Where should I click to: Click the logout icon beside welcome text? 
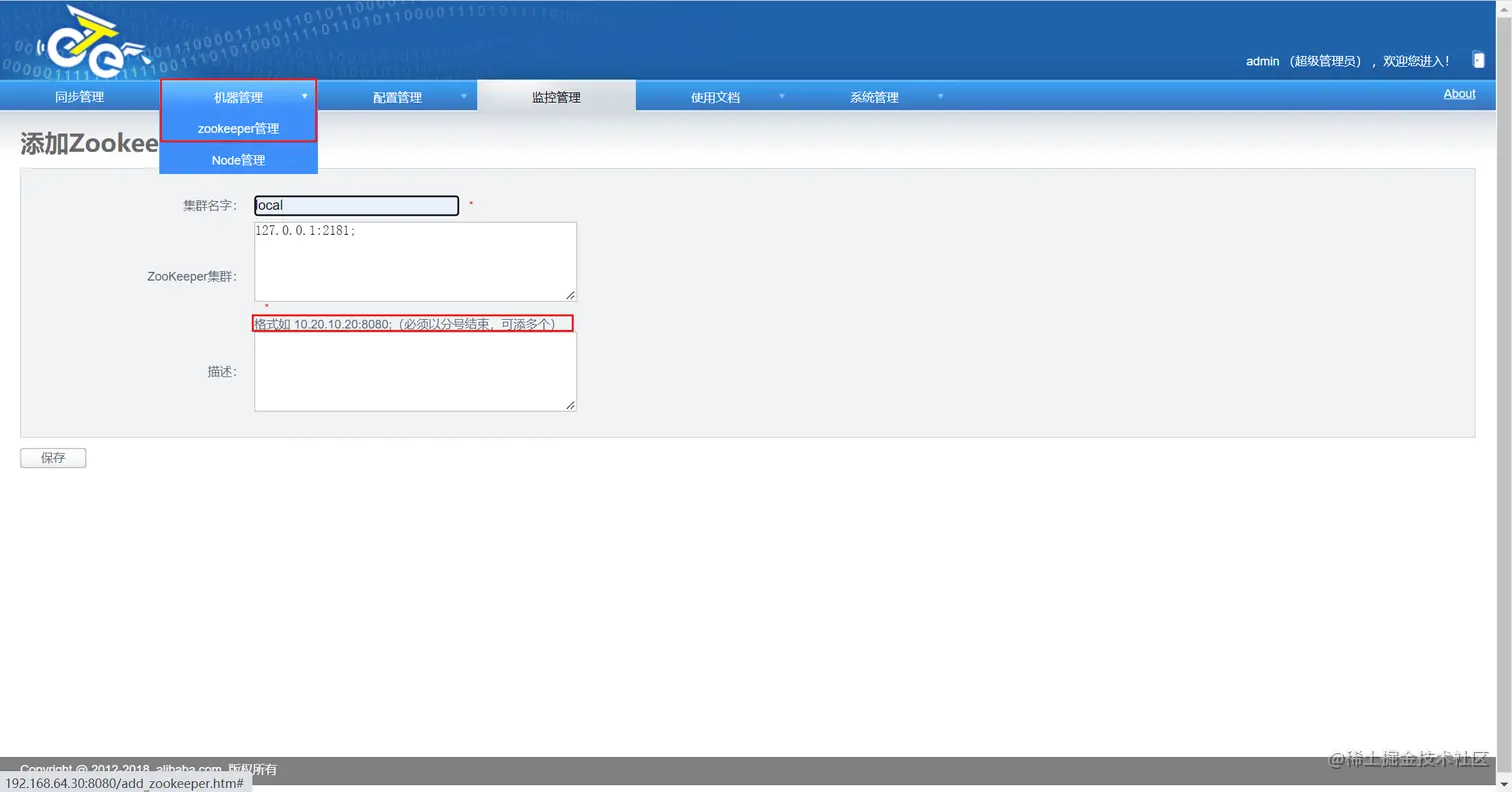point(1479,60)
